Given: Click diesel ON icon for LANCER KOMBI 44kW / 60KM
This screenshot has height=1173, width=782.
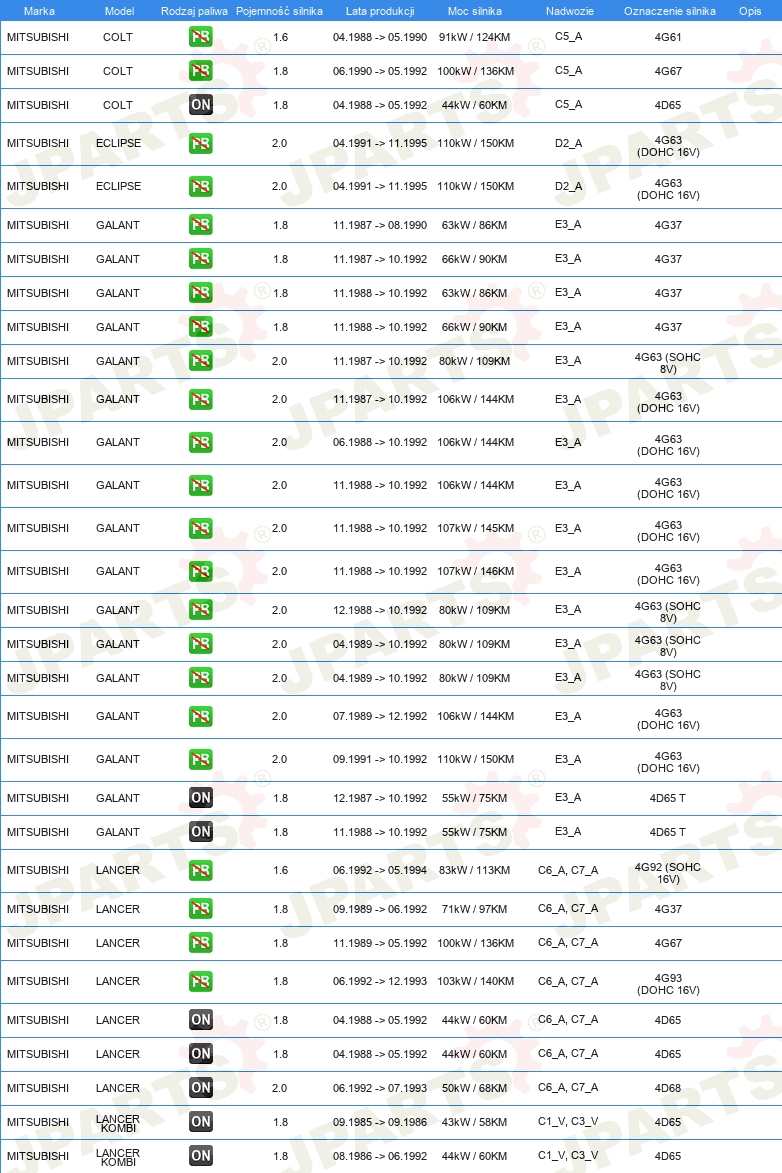Looking at the screenshot, I should [x=201, y=1156].
